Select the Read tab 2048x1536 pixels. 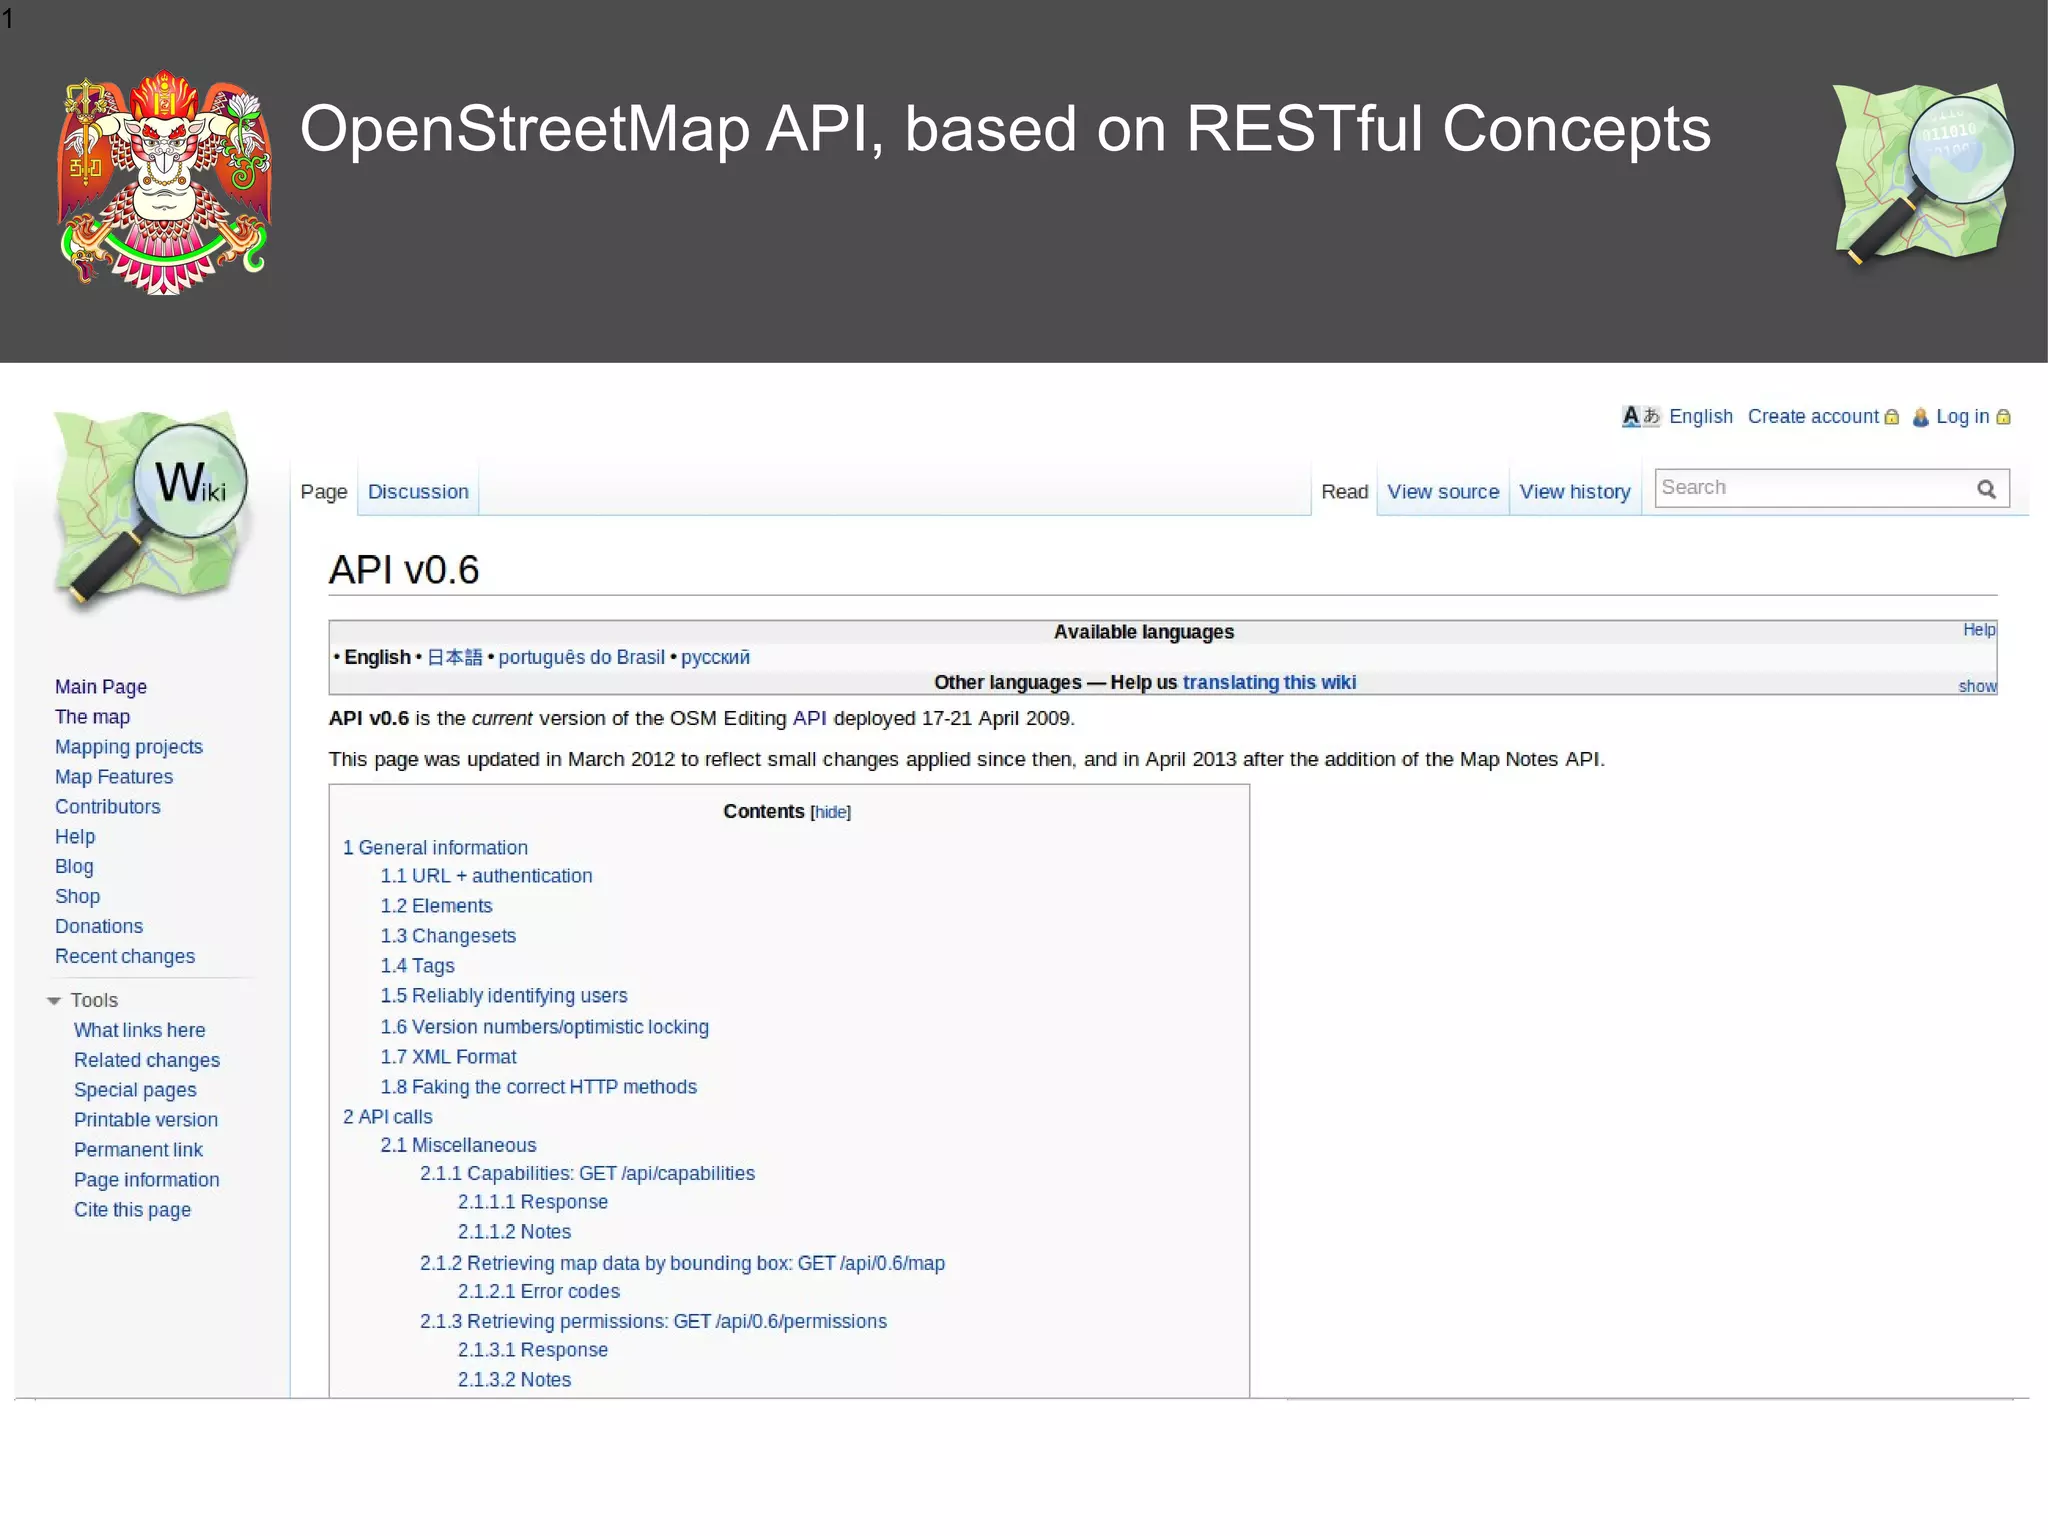point(1344,491)
